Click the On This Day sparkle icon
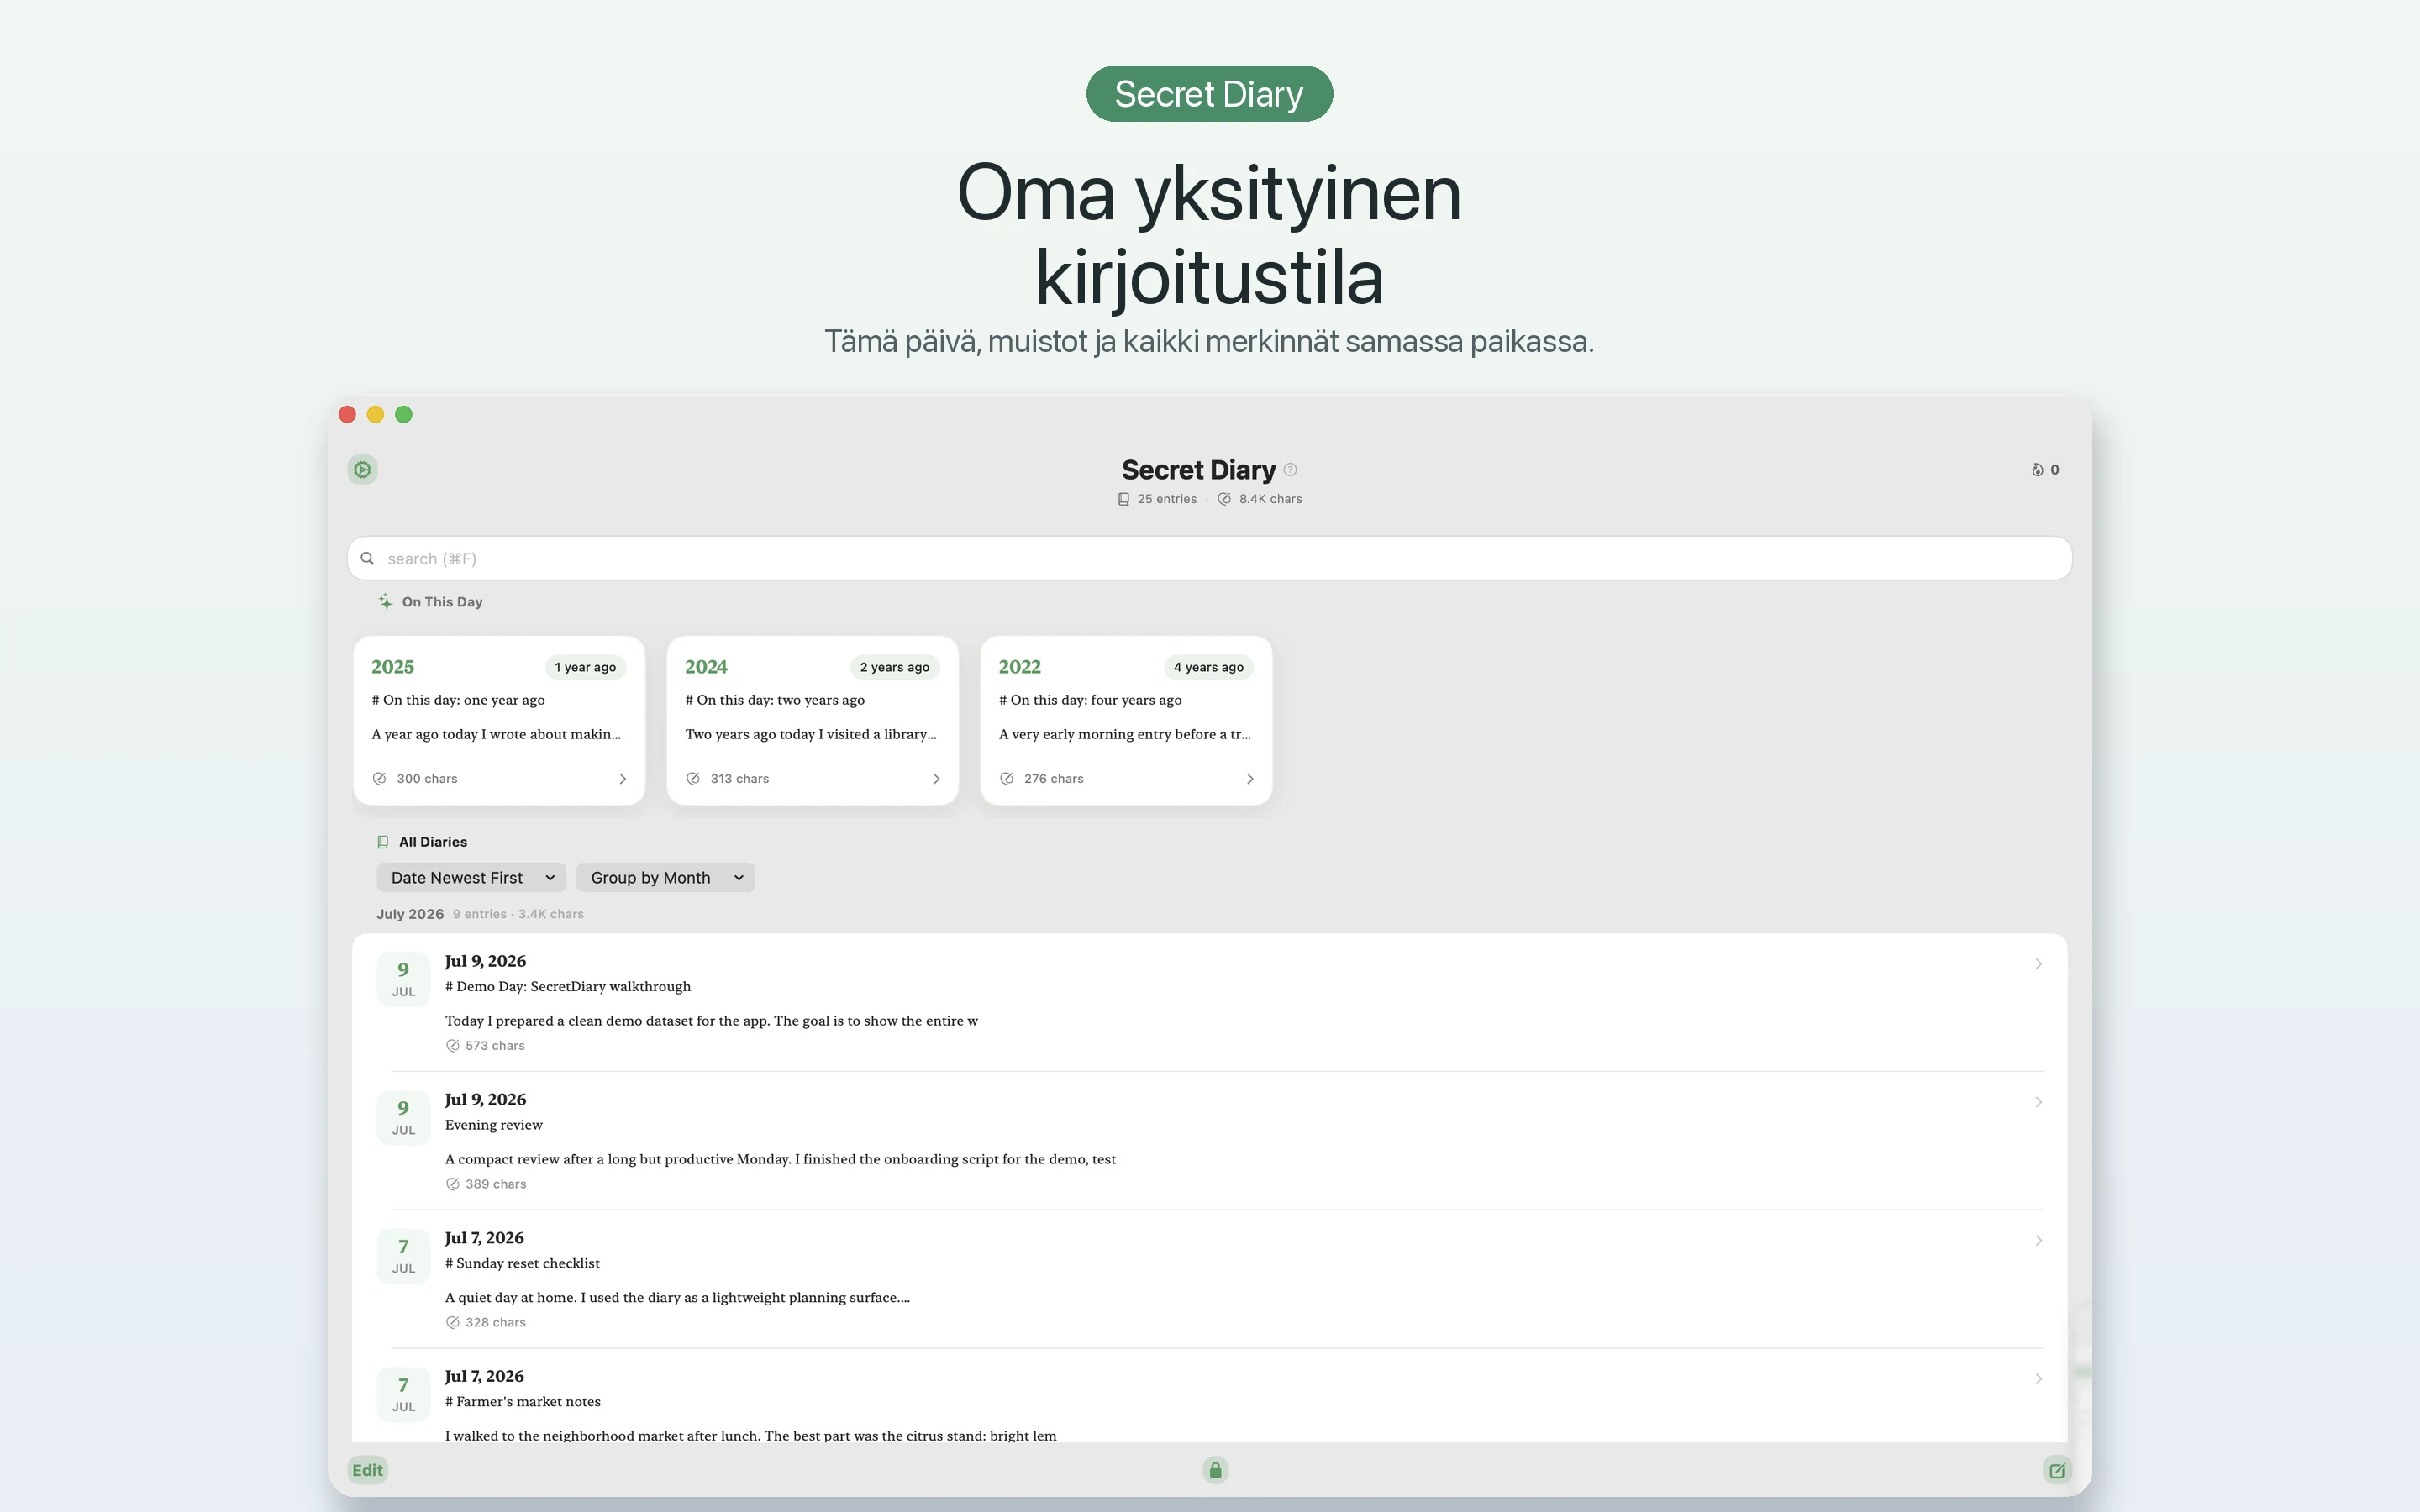2420x1512 pixels. (385, 601)
